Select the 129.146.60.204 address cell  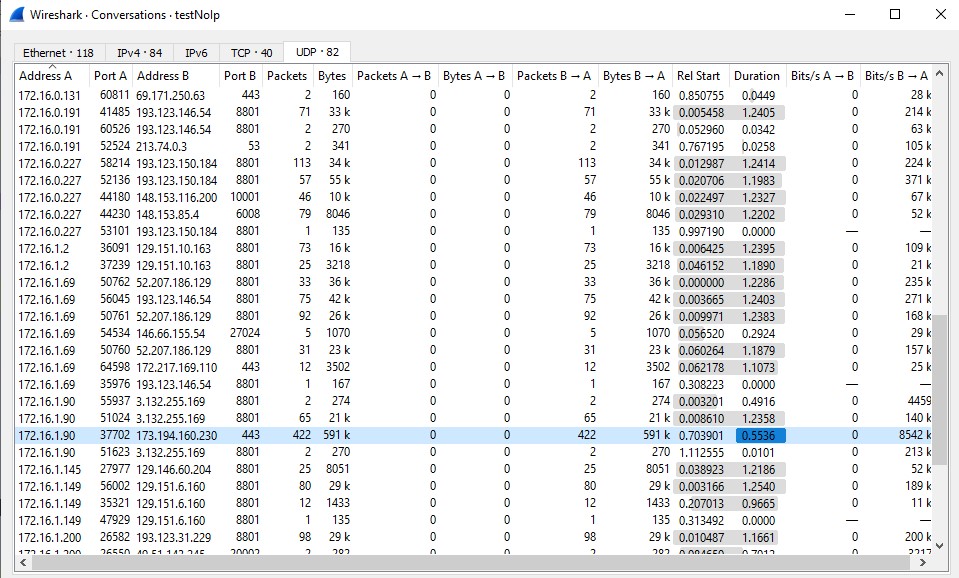[x=174, y=470]
